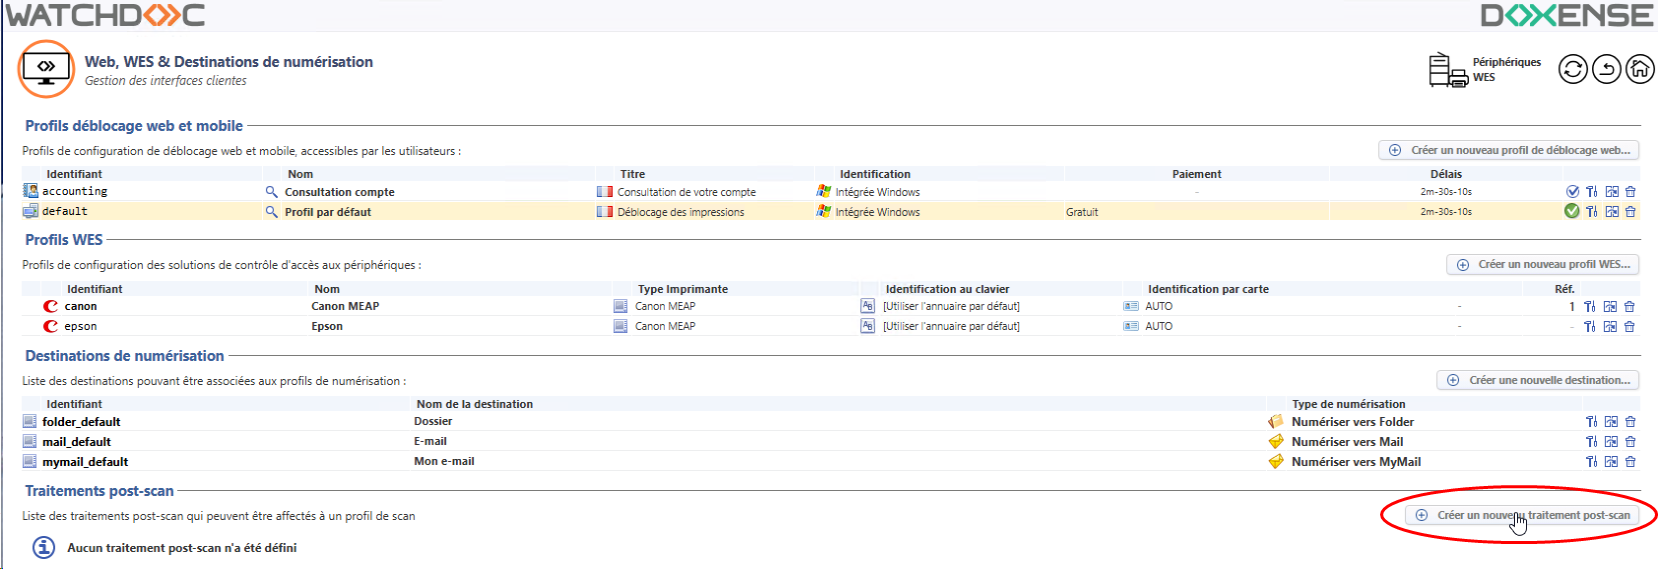Delete the default web unlock profile
Image resolution: width=1658 pixels, height=569 pixels.
1630,212
